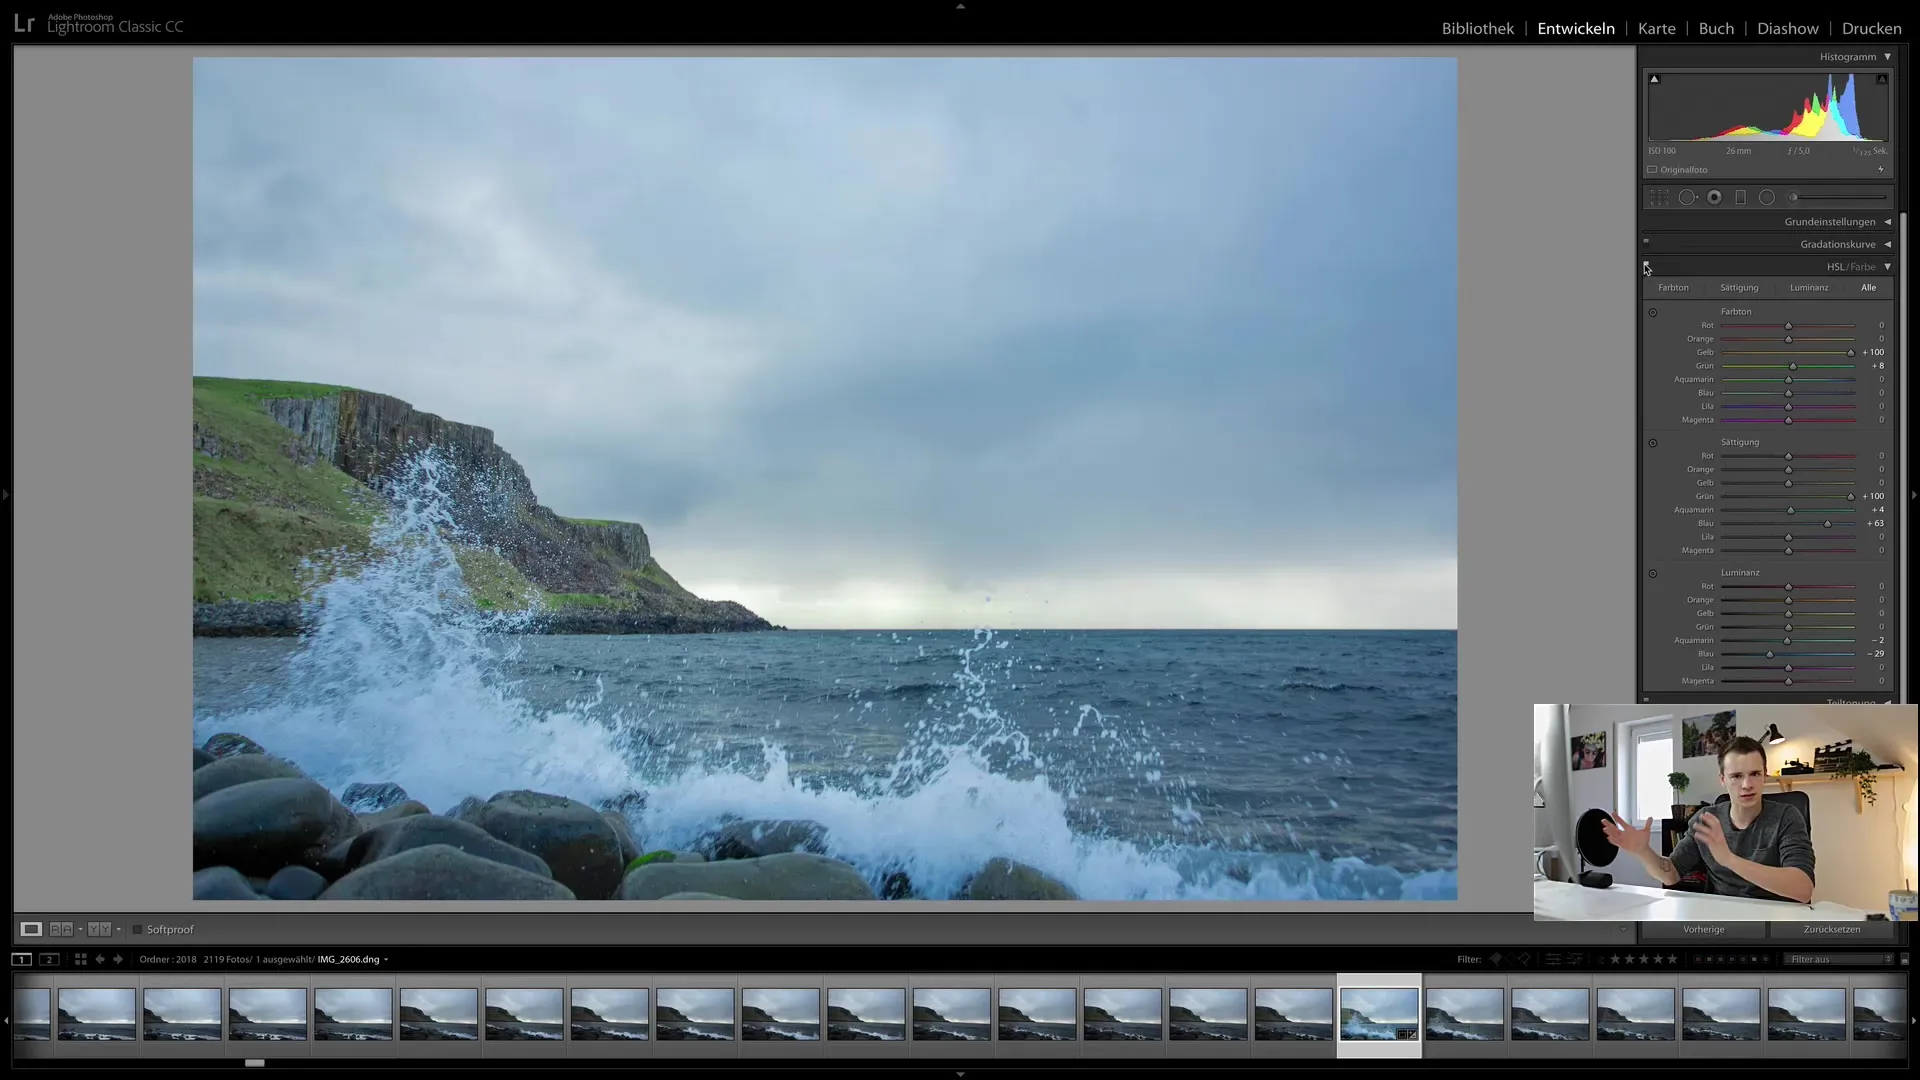Viewport: 1920px width, 1080px height.
Task: Select the highlighted filmstrip thumbnail
Action: click(x=1379, y=1015)
